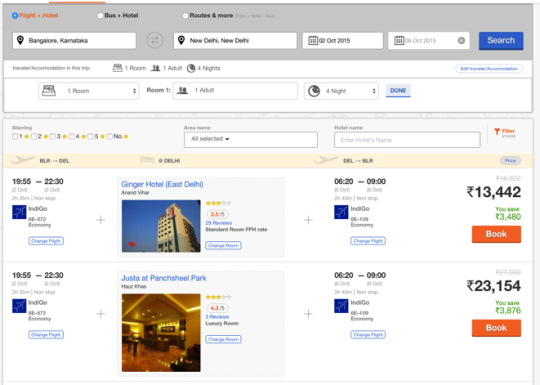Screen dimensions: 540x385
Task: Change return flight in Ginger Hotel package
Action: click(x=368, y=241)
